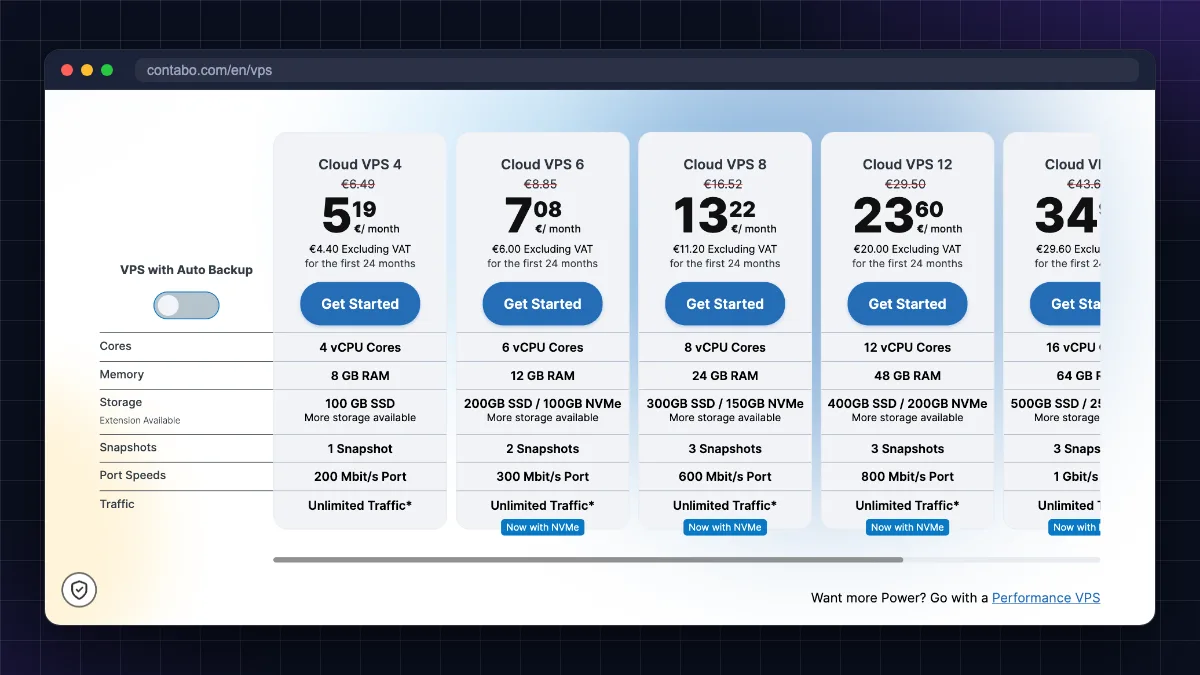The width and height of the screenshot is (1200, 675).
Task: Select the Cloud VPS 6 title
Action: (x=543, y=164)
